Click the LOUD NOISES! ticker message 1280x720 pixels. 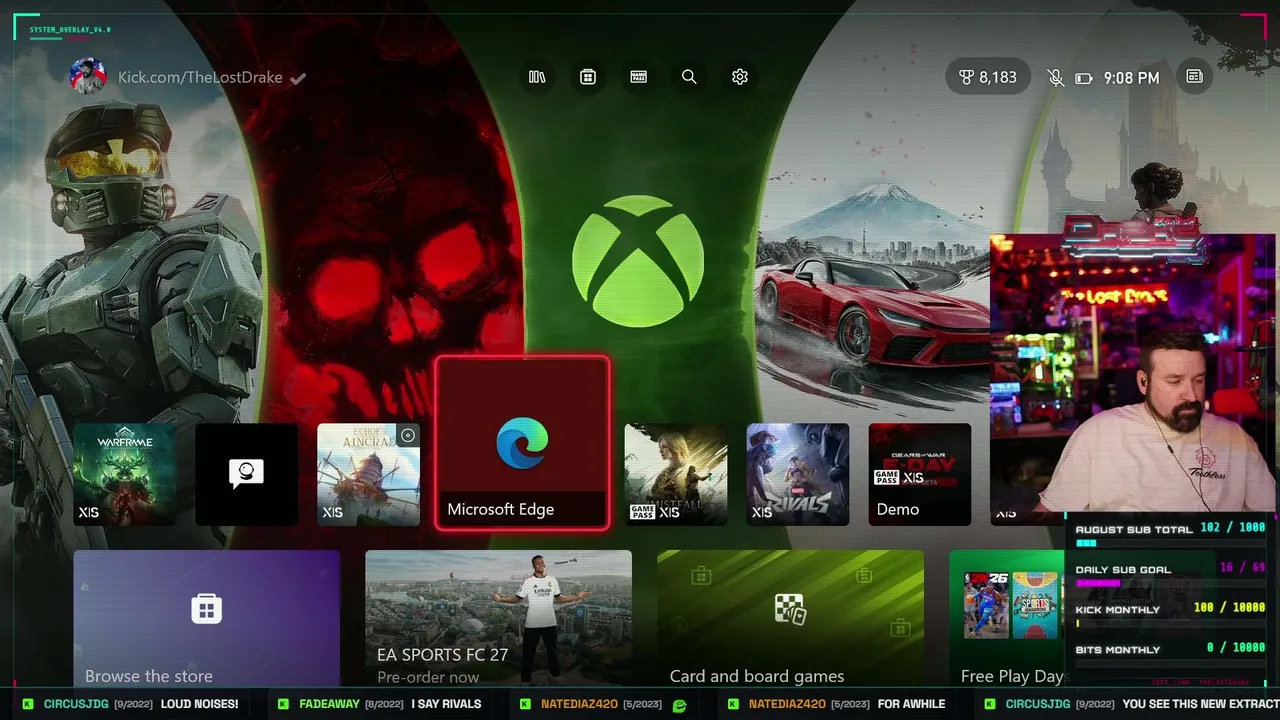199,704
